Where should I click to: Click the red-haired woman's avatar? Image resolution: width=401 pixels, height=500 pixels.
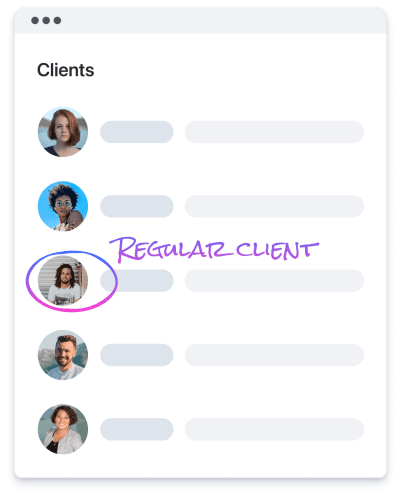(63, 132)
